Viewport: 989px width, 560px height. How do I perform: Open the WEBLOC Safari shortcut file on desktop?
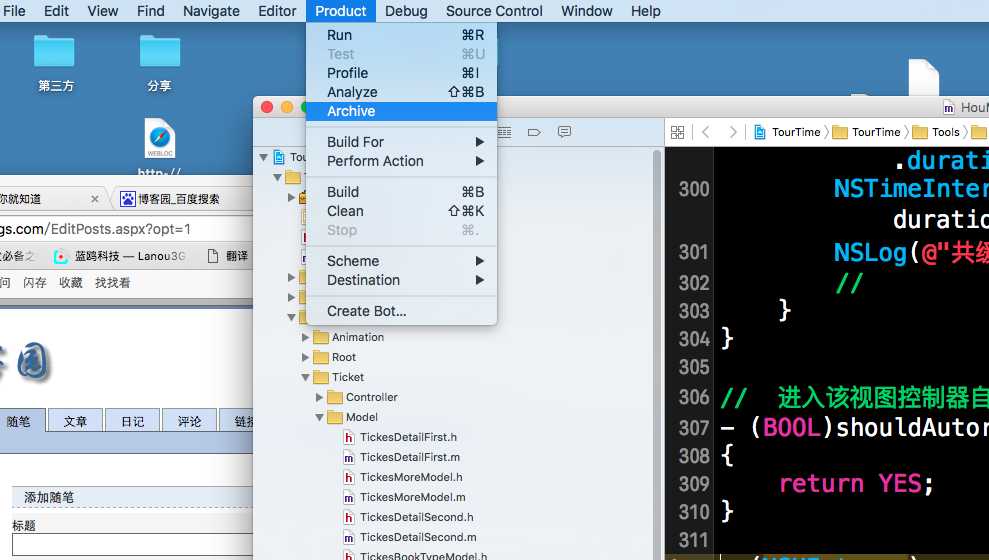click(160, 137)
